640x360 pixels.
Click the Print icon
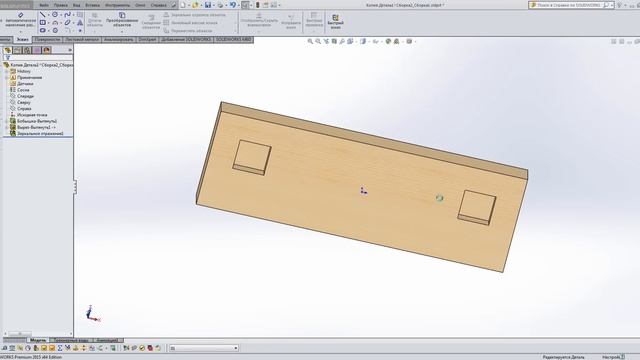pyautogui.click(x=220, y=5)
